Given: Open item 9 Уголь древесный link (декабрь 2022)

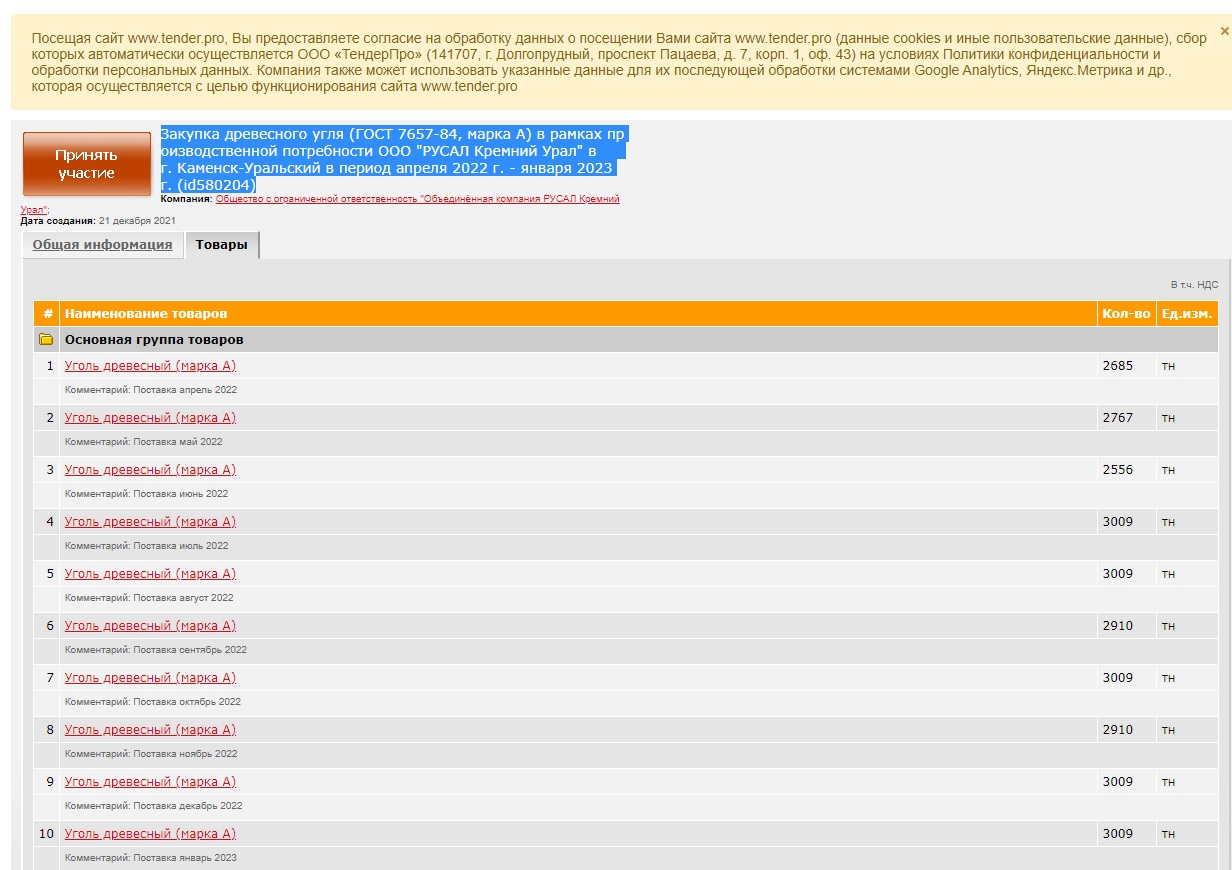Looking at the screenshot, I should (150, 782).
